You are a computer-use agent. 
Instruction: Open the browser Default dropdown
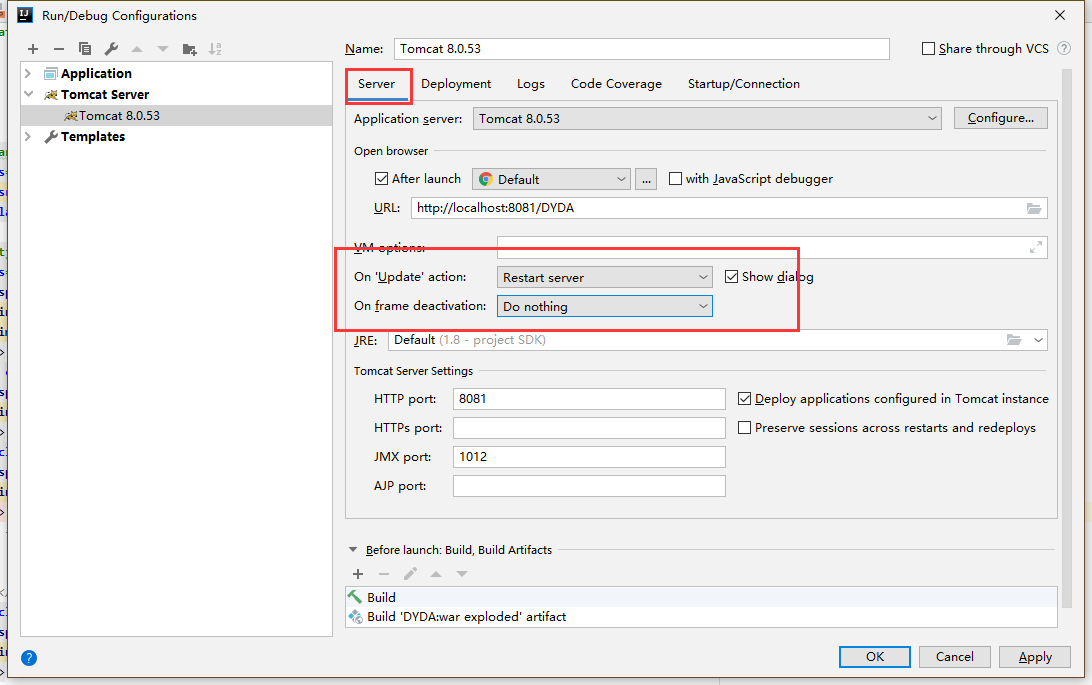coord(551,179)
